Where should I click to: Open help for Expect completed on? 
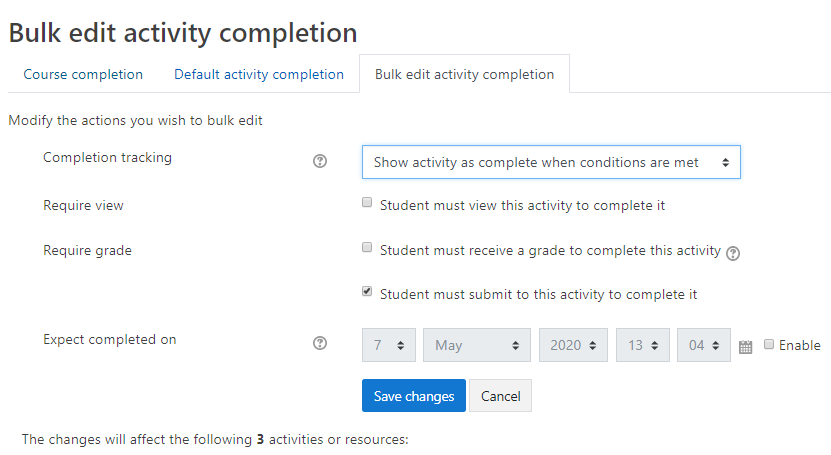(320, 343)
